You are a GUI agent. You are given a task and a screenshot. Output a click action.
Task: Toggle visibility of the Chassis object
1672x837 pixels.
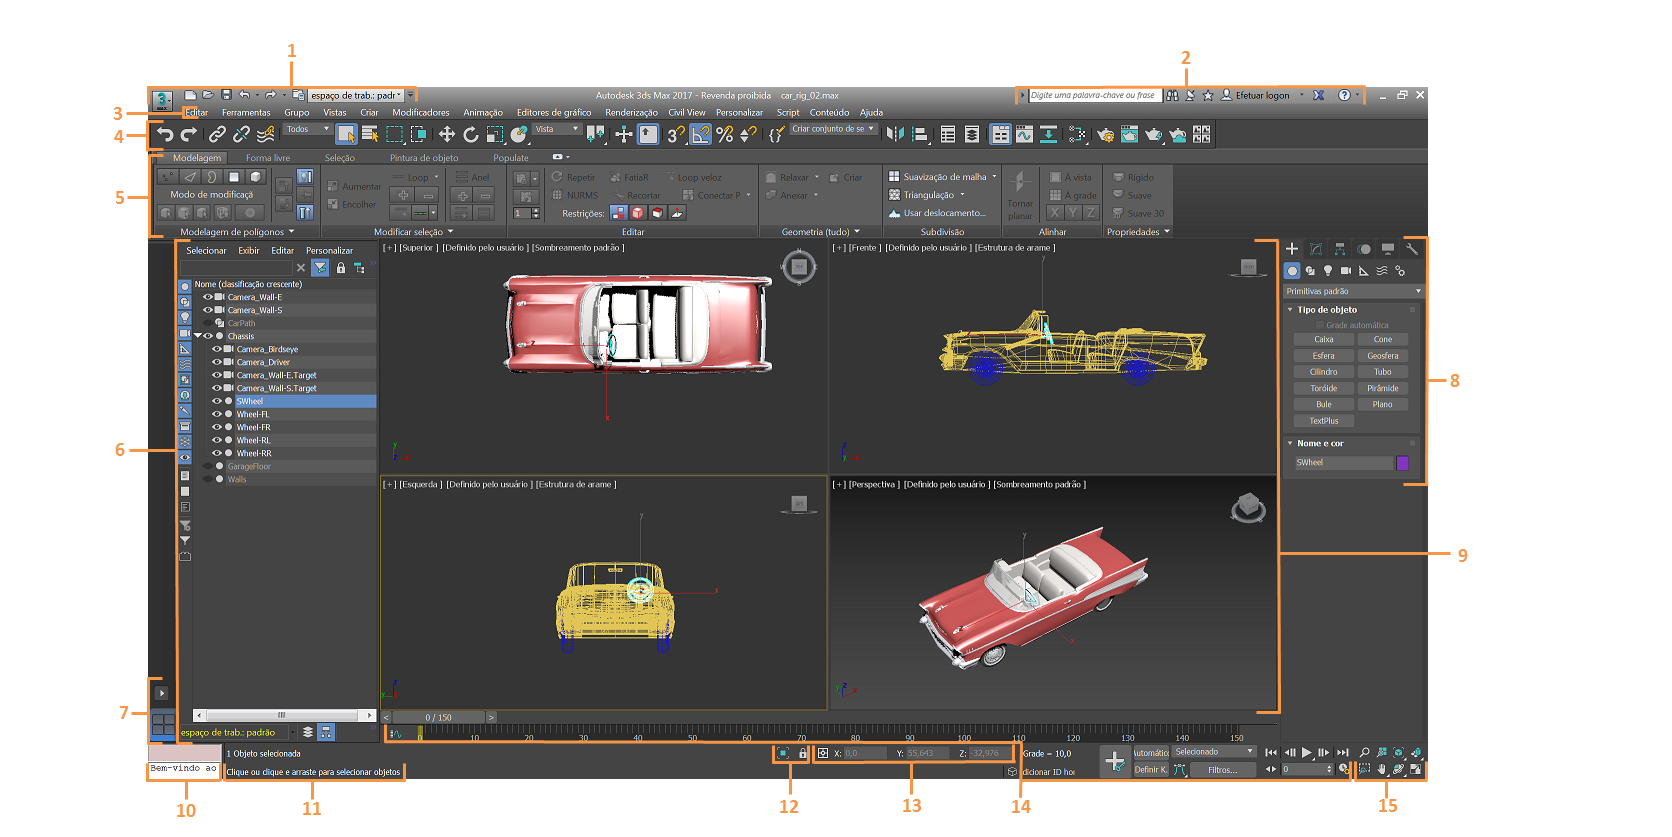pos(208,336)
